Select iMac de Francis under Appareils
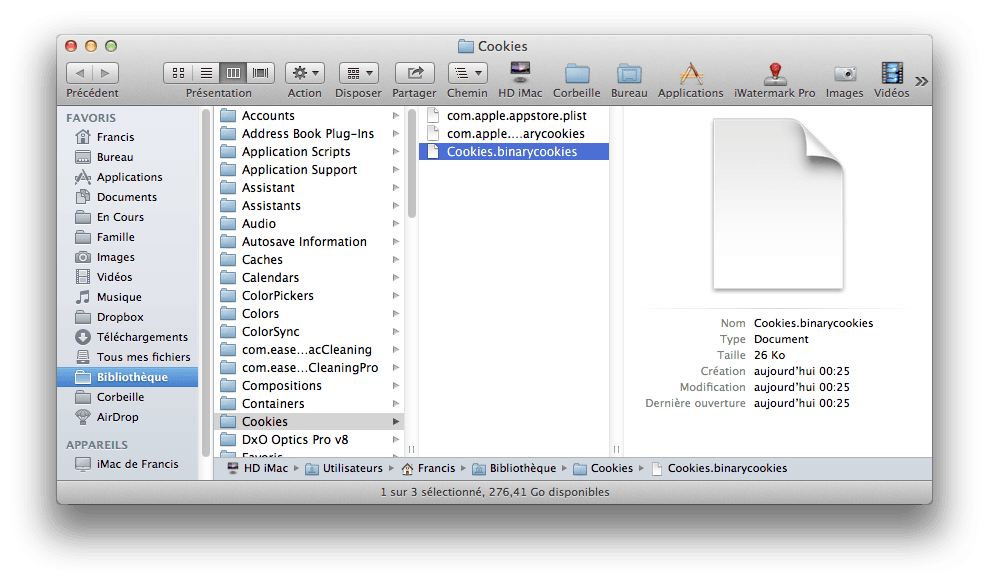 click(x=126, y=464)
